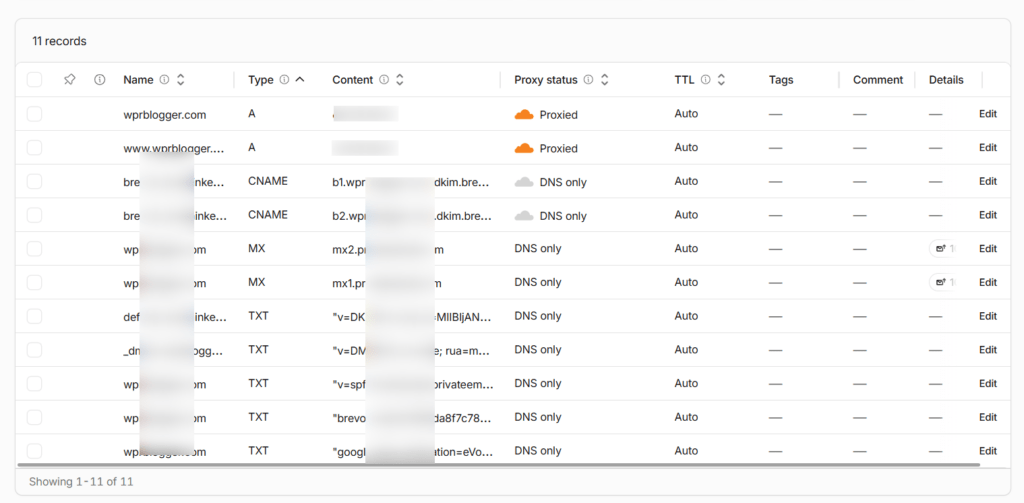
Task: Click the mx1 content cell
Action: click(389, 282)
